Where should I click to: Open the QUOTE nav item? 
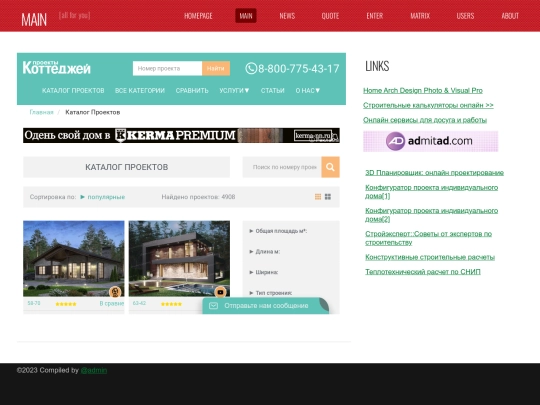[x=330, y=16]
